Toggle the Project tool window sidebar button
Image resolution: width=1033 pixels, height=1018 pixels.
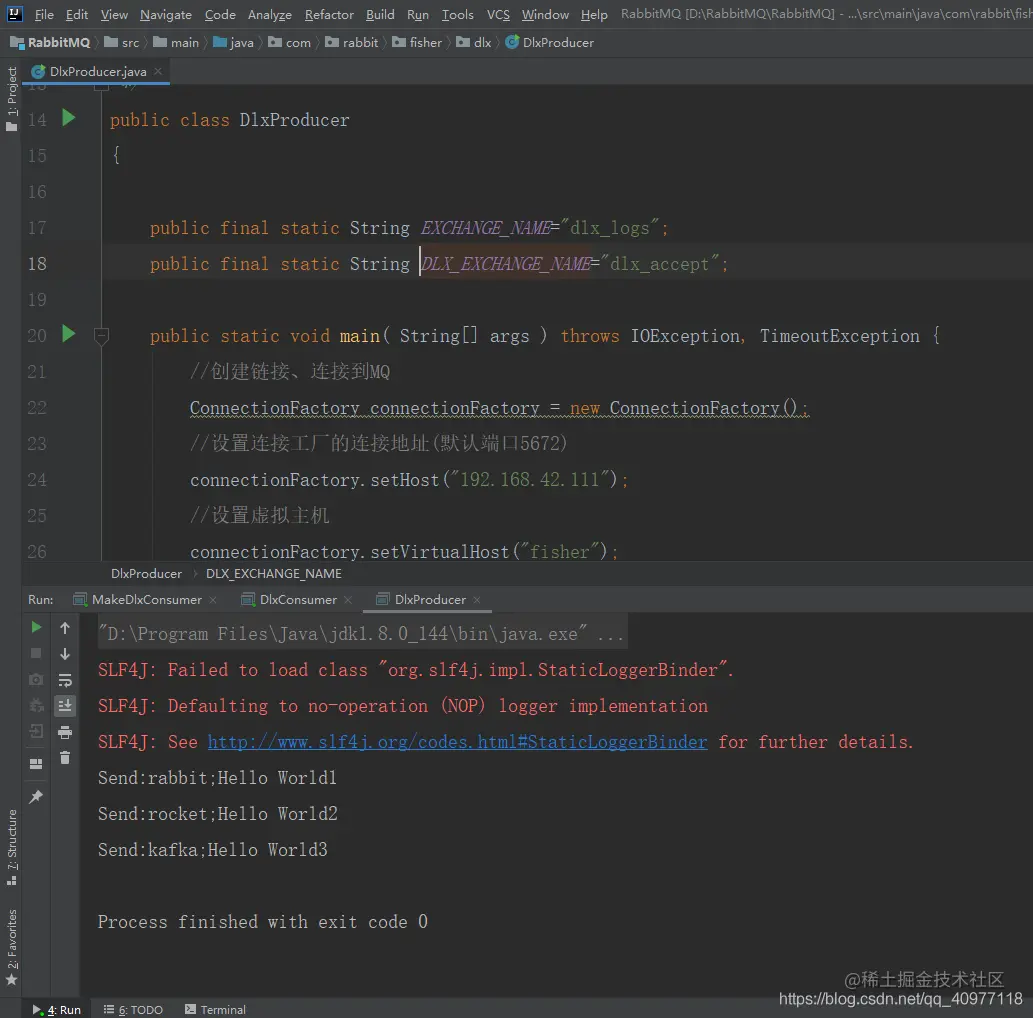tap(11, 98)
